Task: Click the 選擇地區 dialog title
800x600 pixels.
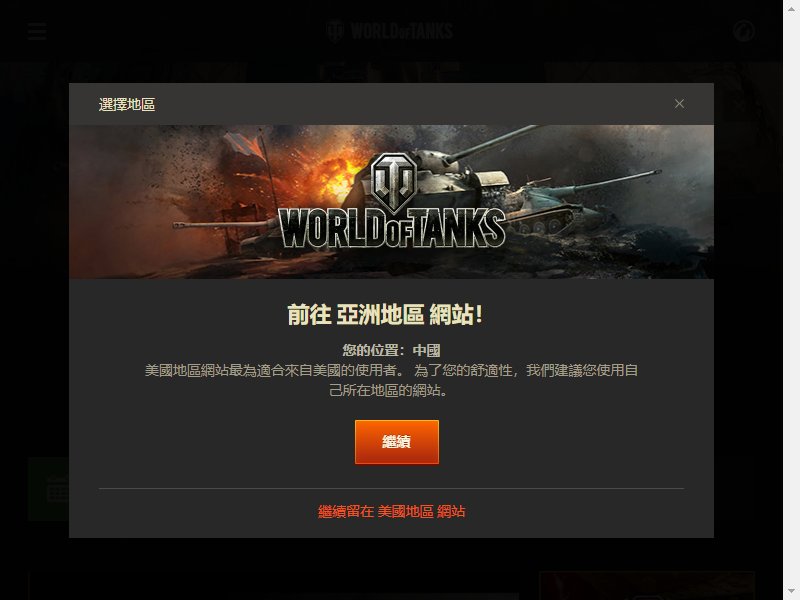Action: coord(127,105)
